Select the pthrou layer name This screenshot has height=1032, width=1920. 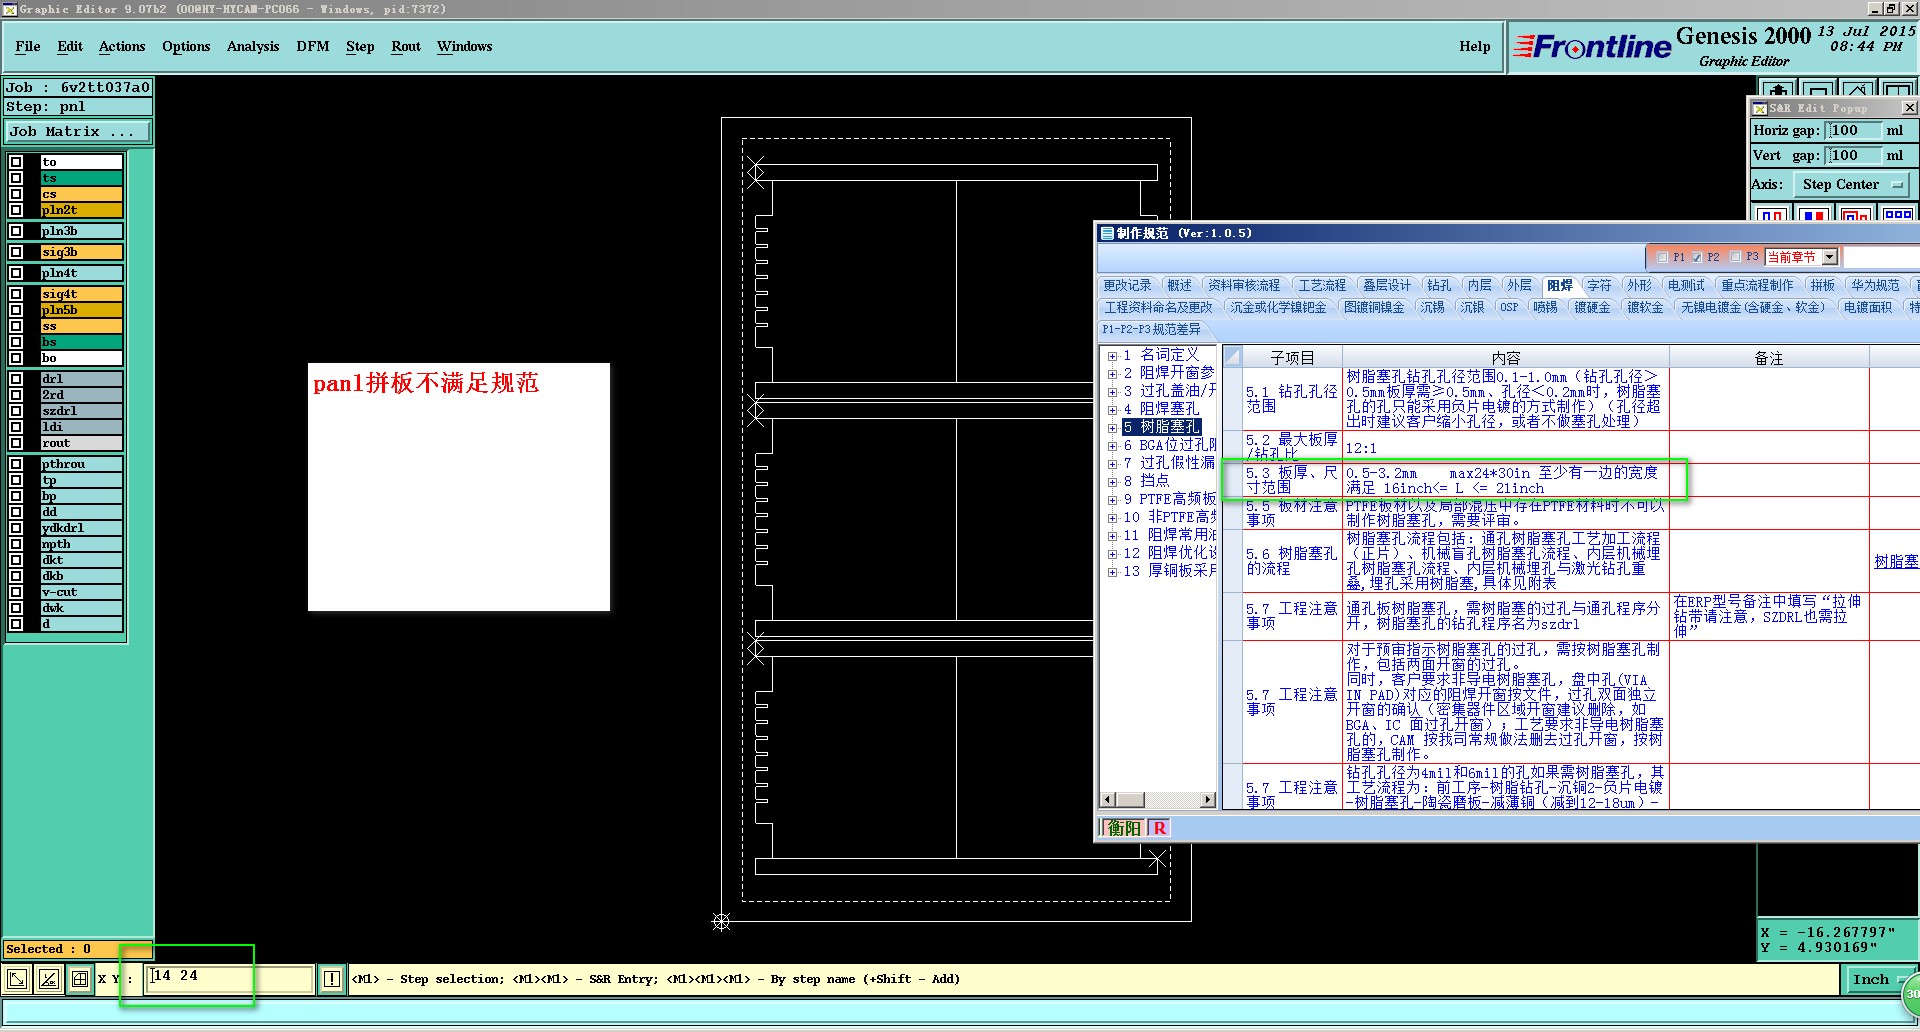pyautogui.click(x=81, y=464)
